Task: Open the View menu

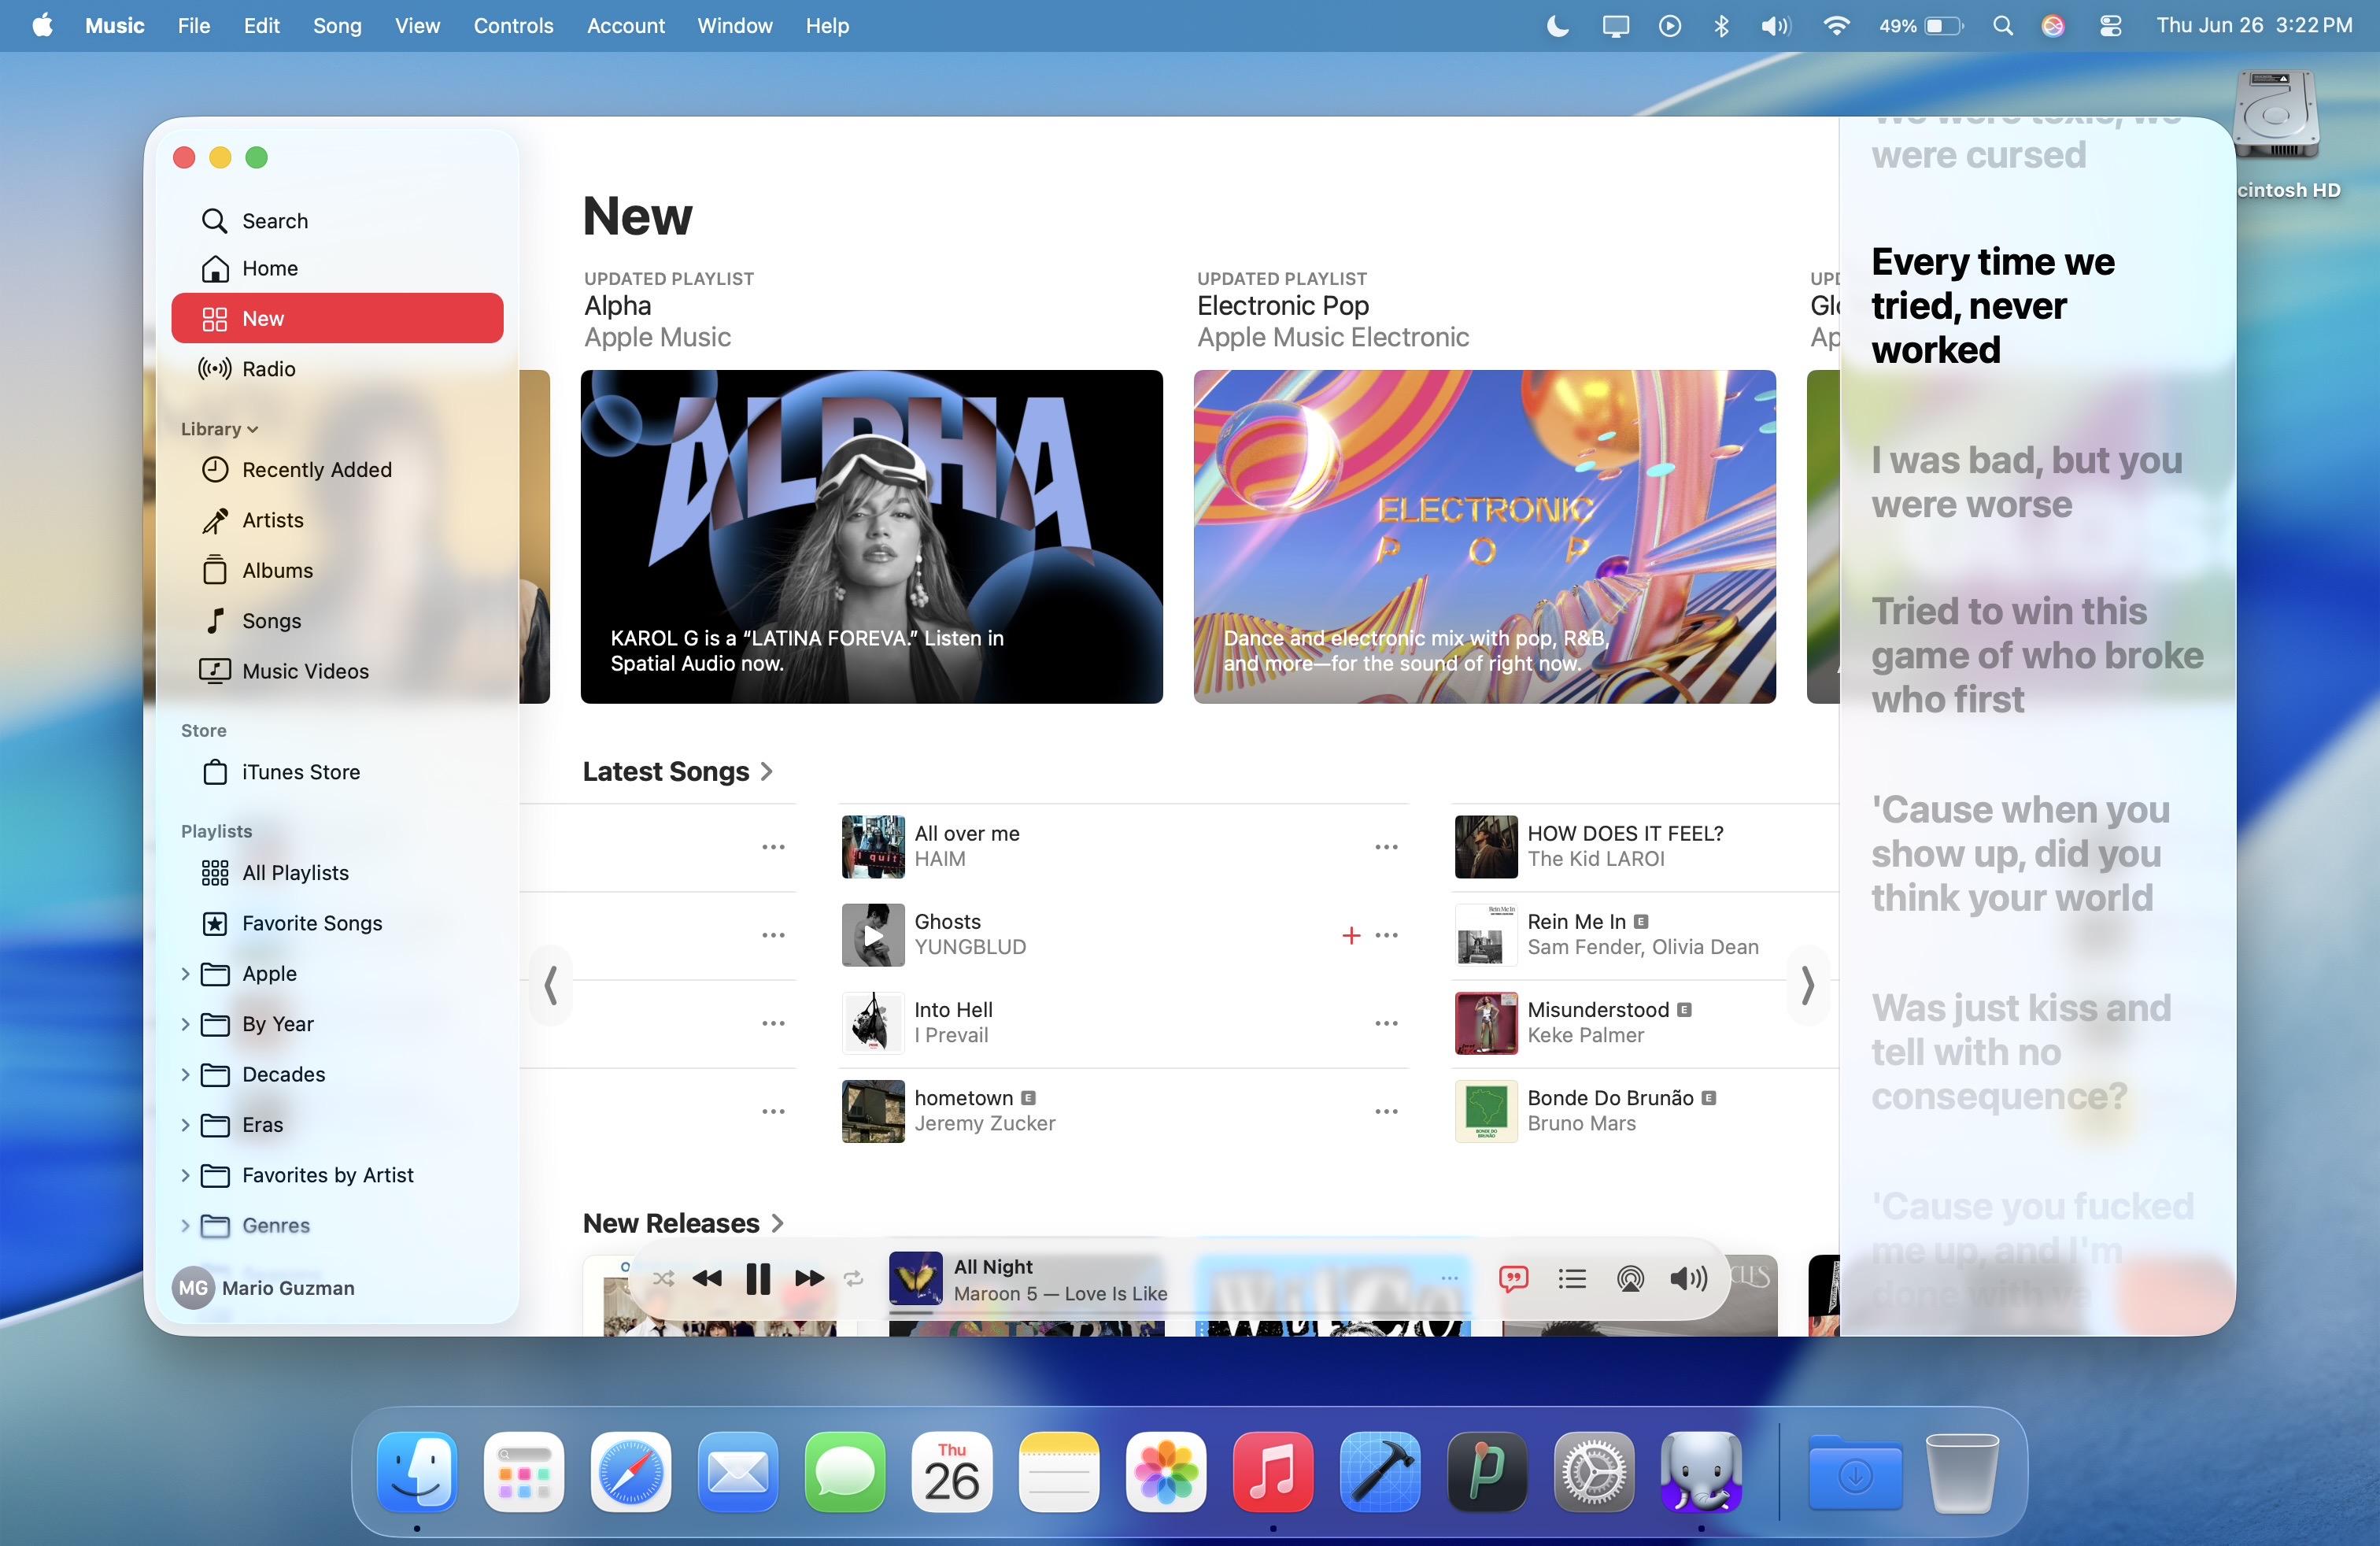Action: (x=417, y=26)
